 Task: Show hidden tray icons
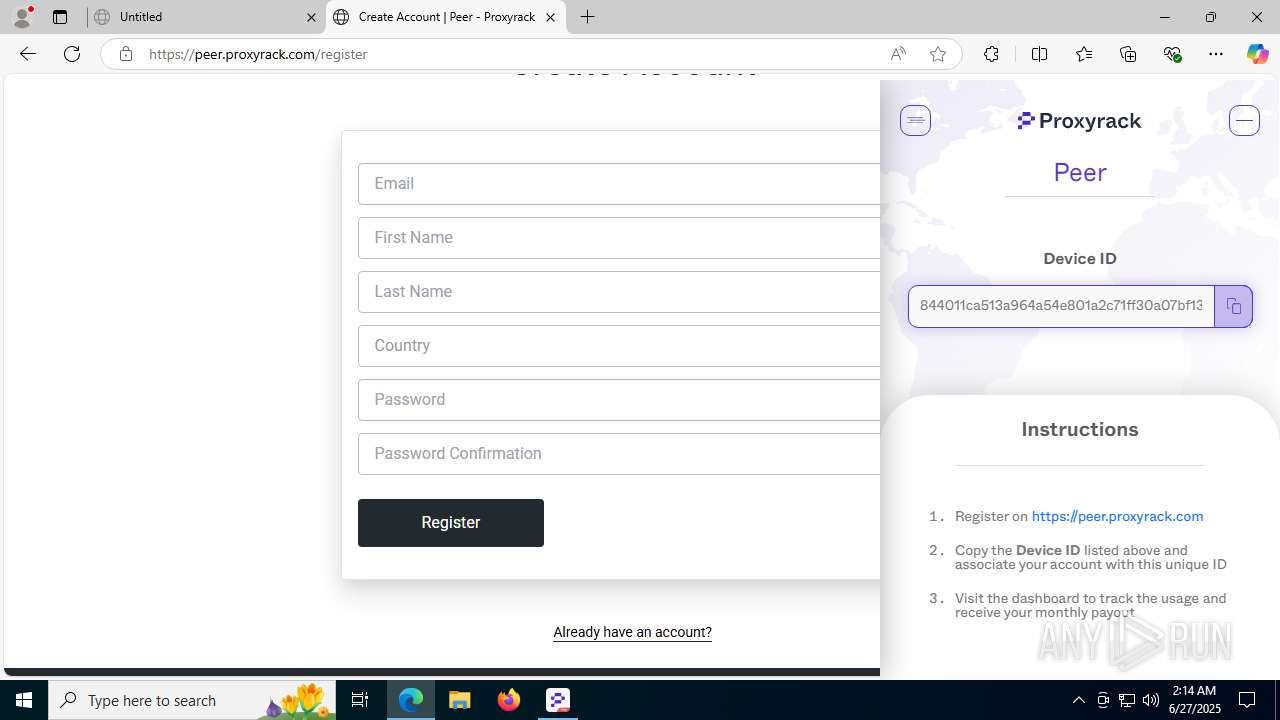pos(1078,700)
